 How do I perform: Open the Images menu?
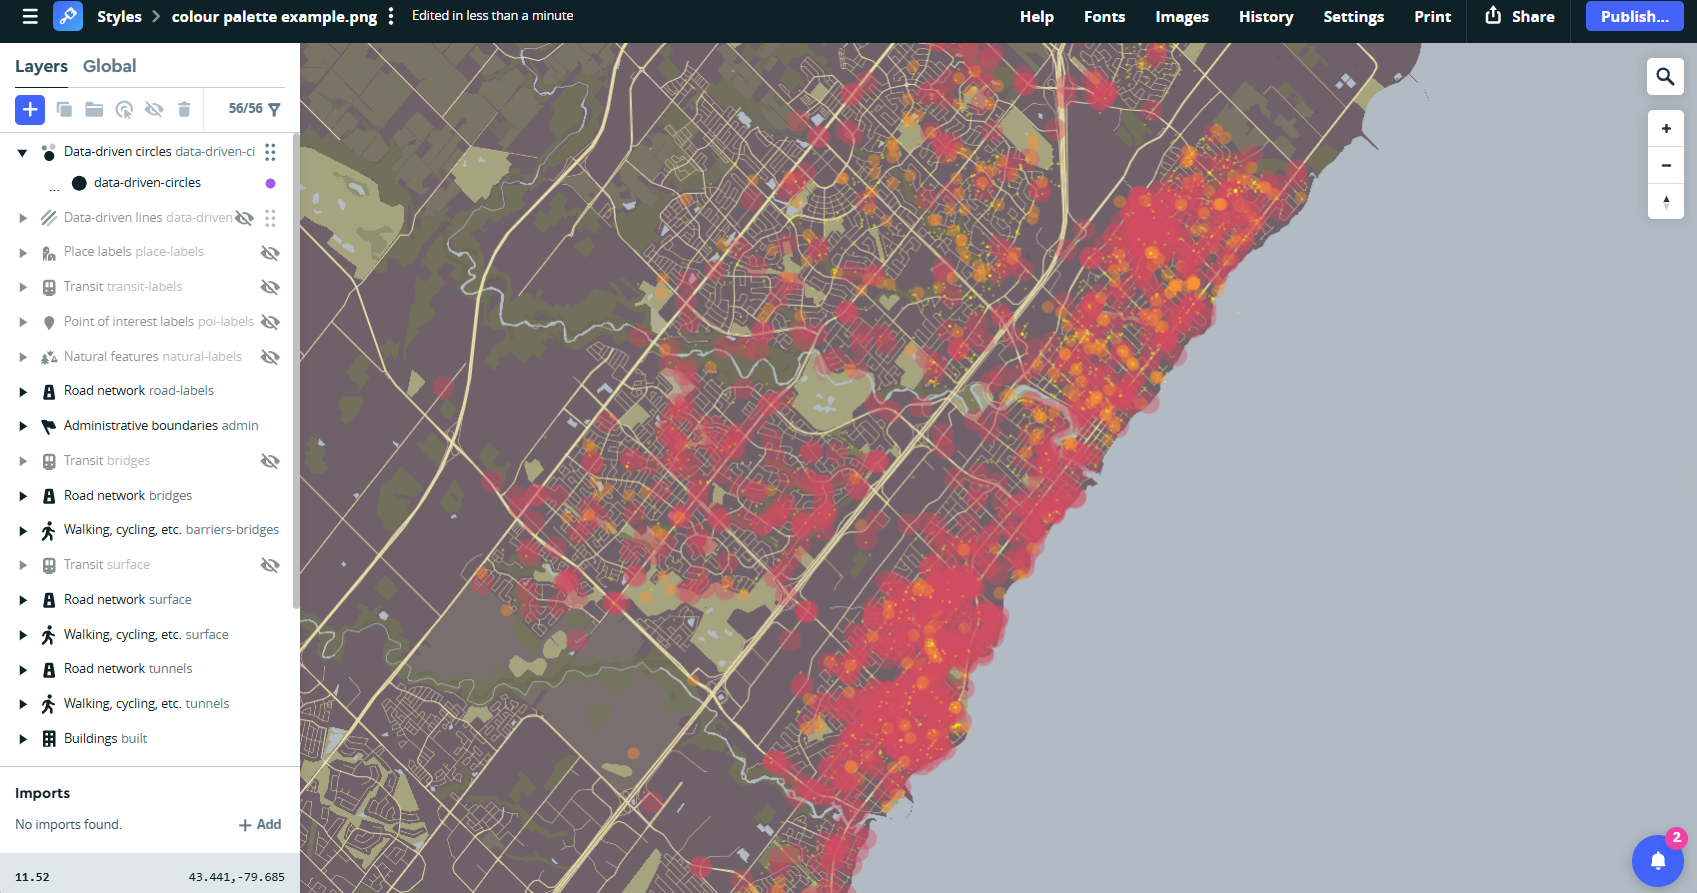[1182, 16]
